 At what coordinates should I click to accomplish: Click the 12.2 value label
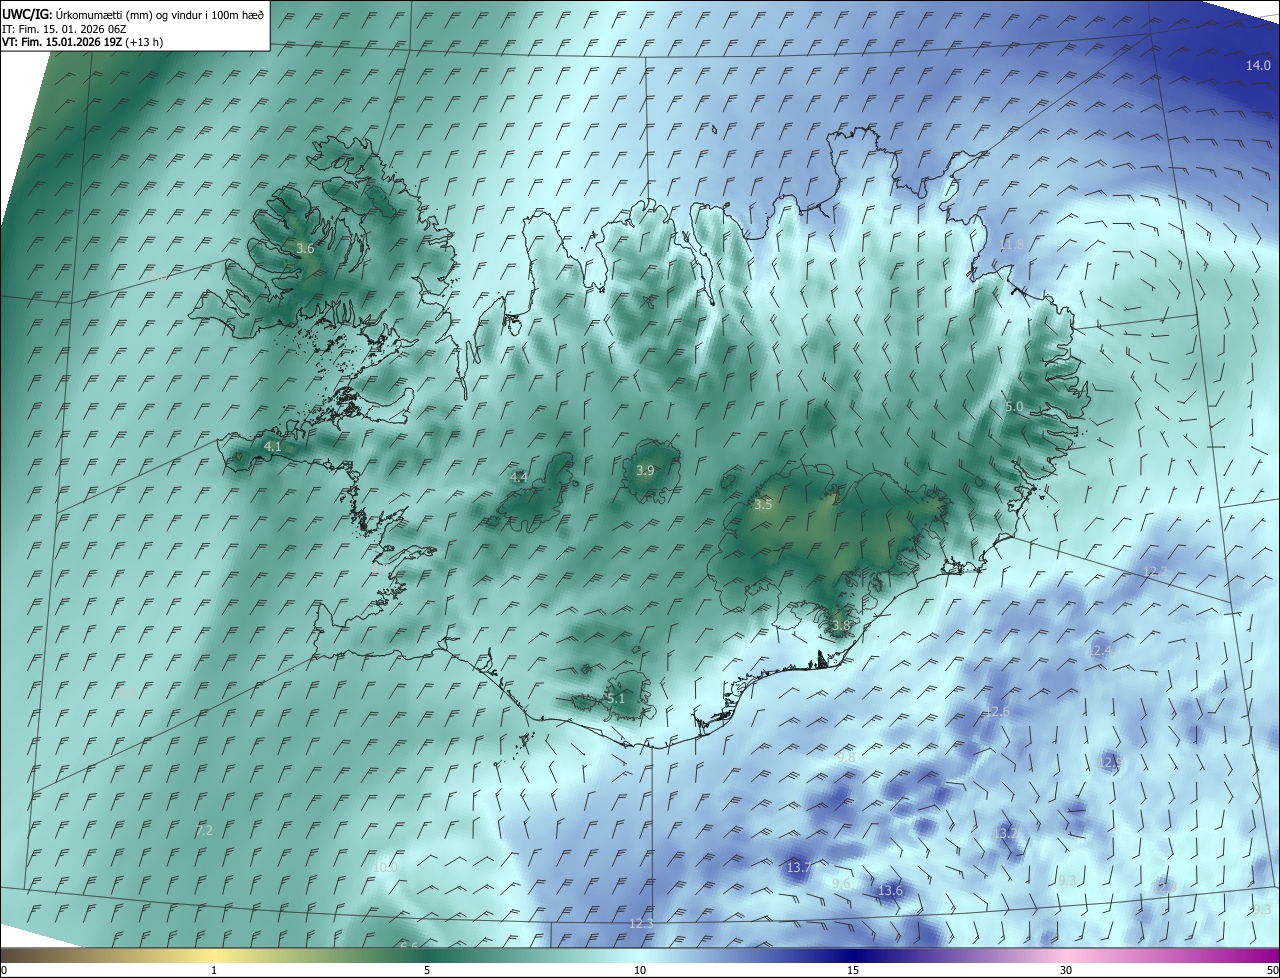pyautogui.click(x=1155, y=571)
